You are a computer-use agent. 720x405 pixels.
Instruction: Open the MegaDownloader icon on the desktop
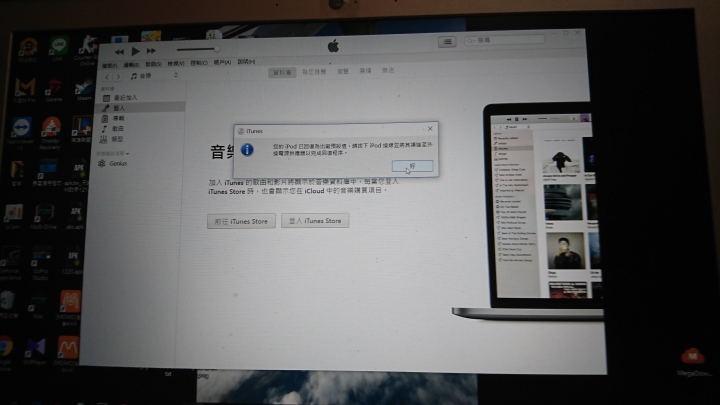pyautogui.click(x=692, y=362)
